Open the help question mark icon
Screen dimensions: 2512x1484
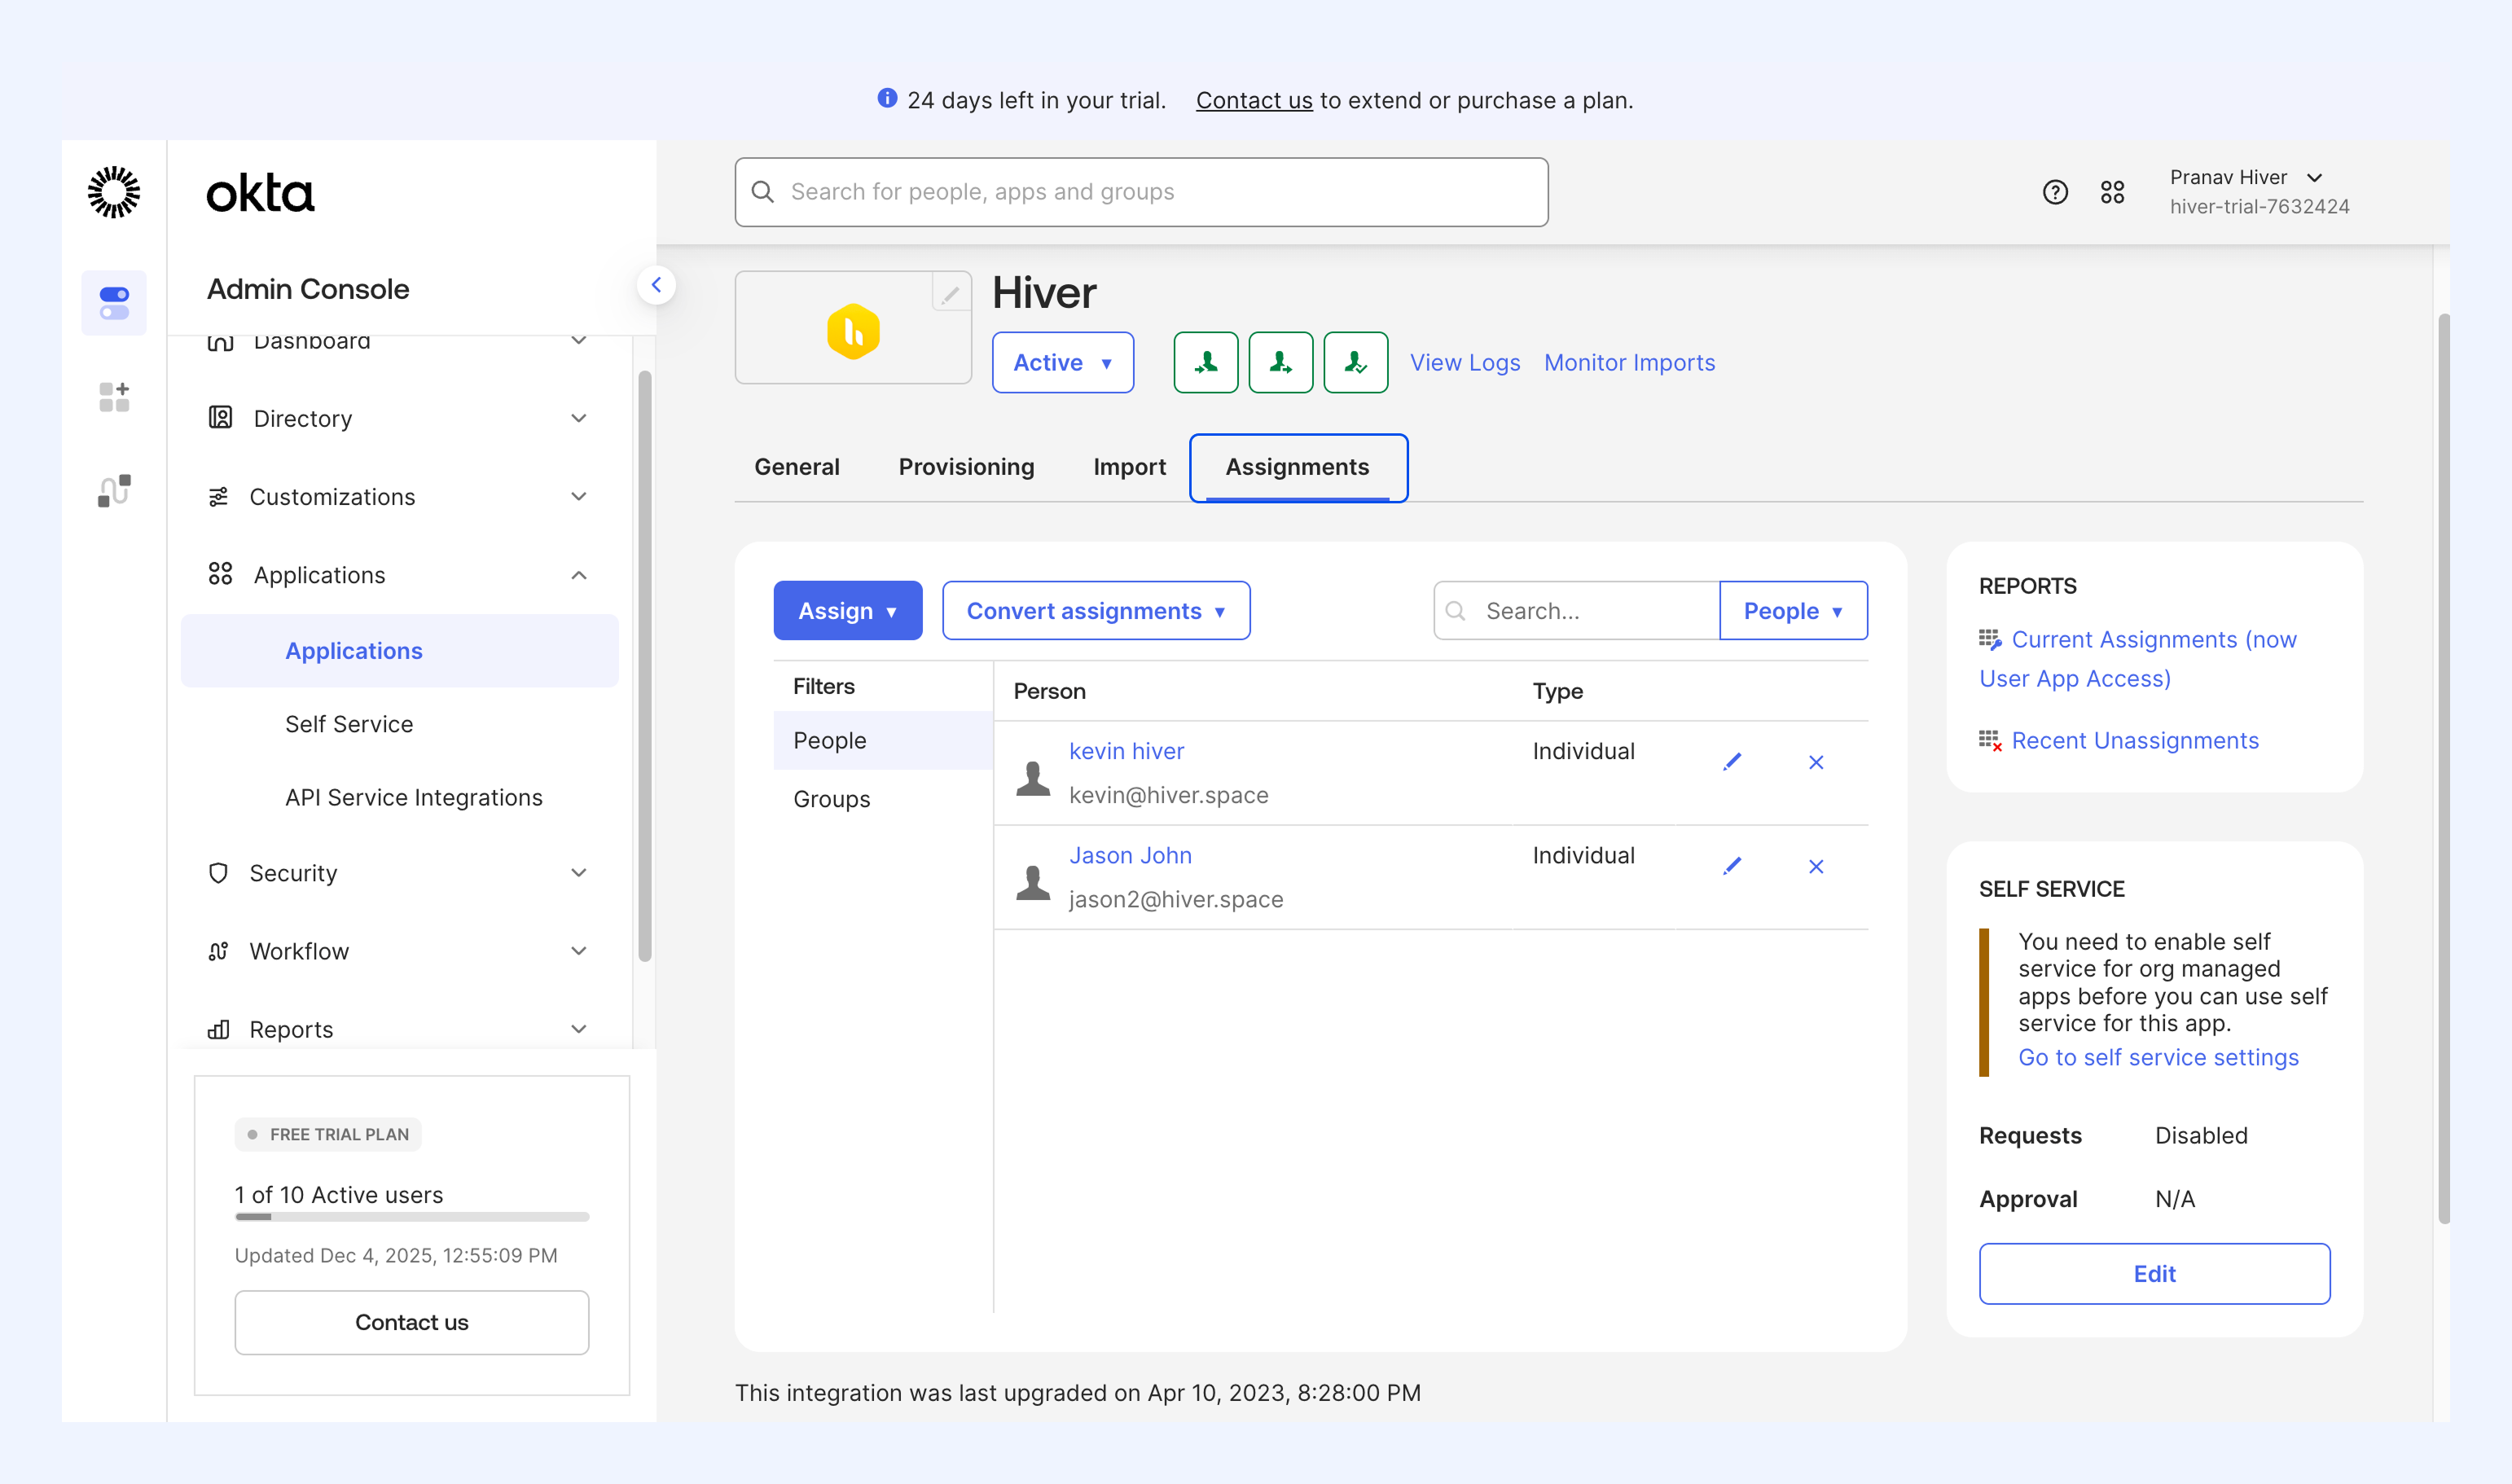(x=2055, y=192)
